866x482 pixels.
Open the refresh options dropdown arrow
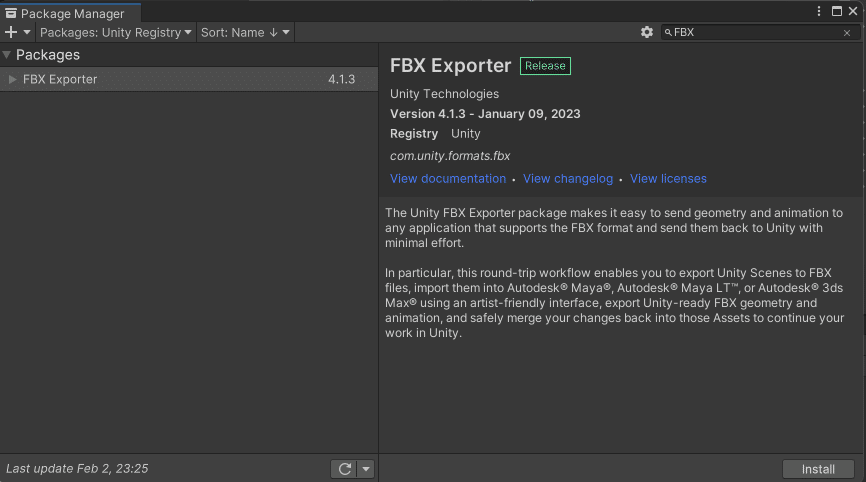pos(366,469)
